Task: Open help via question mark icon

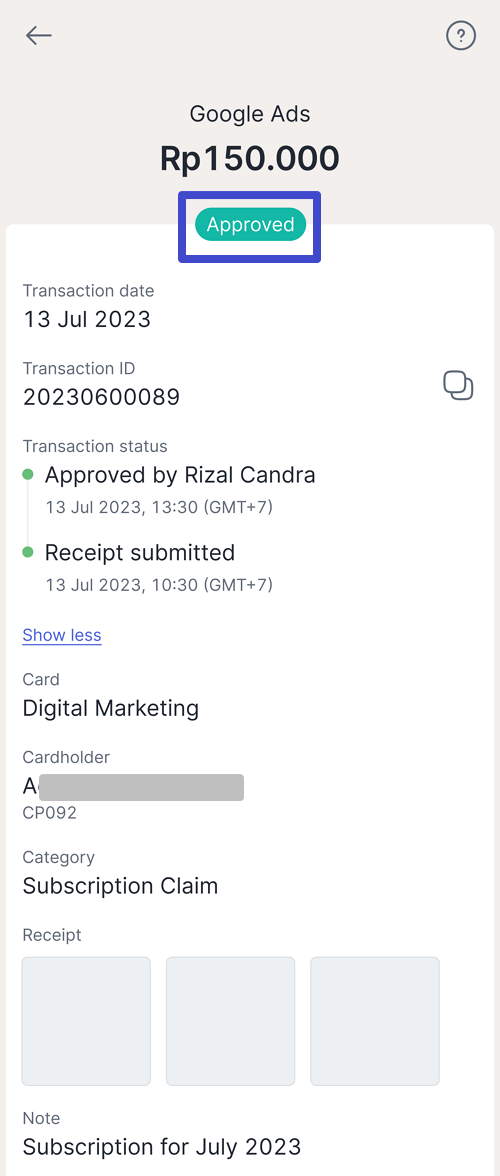Action: [461, 35]
